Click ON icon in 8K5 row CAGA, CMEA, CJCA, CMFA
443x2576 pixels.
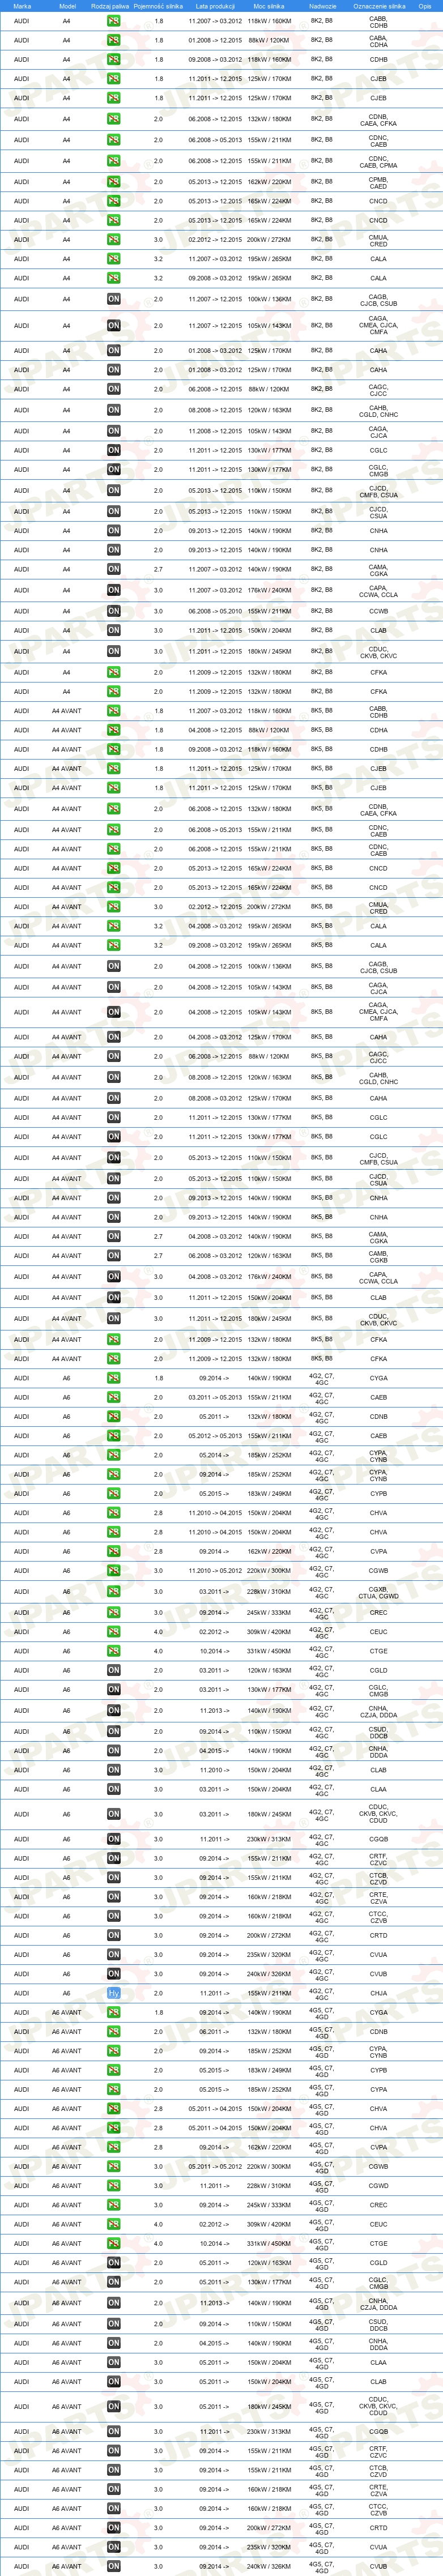114,1012
